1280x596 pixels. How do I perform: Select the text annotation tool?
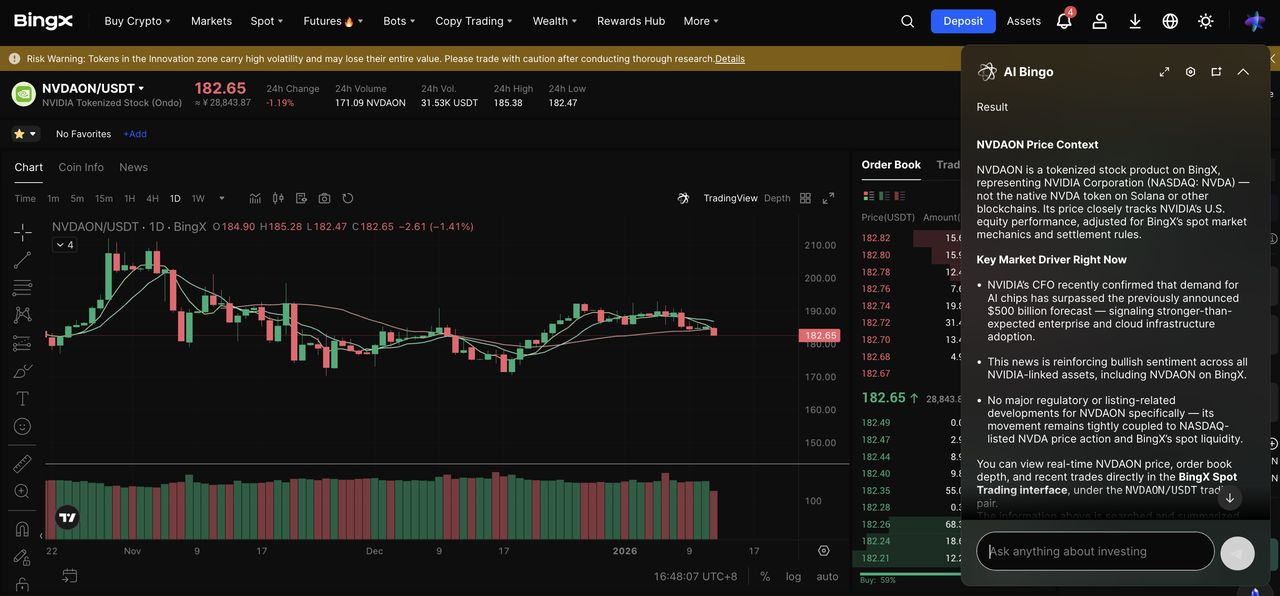click(x=22, y=399)
